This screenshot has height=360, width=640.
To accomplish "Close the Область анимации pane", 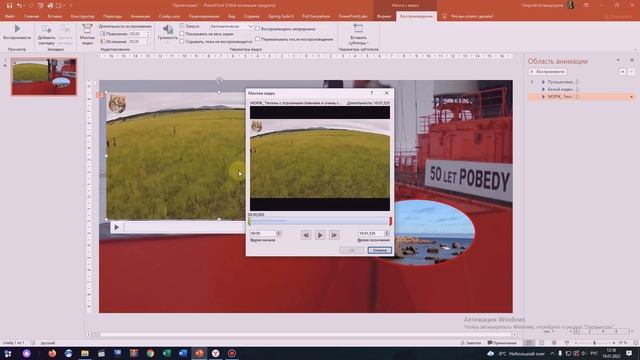I will (x=632, y=60).
